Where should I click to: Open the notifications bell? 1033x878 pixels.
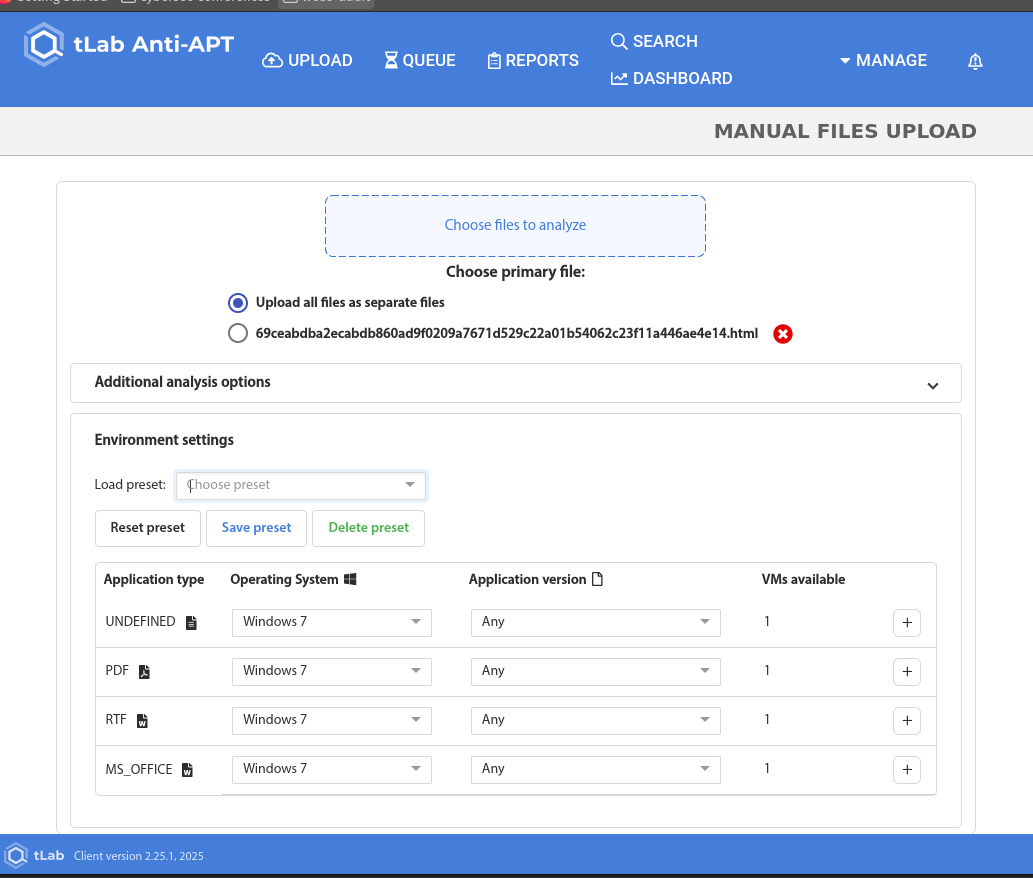point(975,61)
